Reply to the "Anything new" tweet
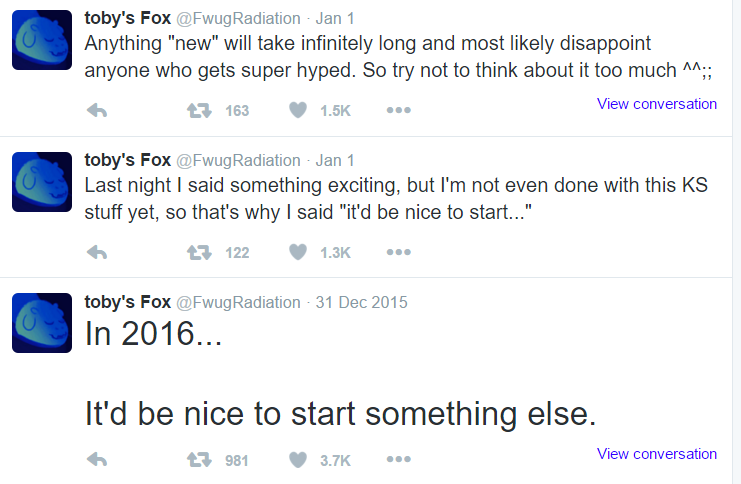Screen dimensions: 741x484 click(x=97, y=111)
